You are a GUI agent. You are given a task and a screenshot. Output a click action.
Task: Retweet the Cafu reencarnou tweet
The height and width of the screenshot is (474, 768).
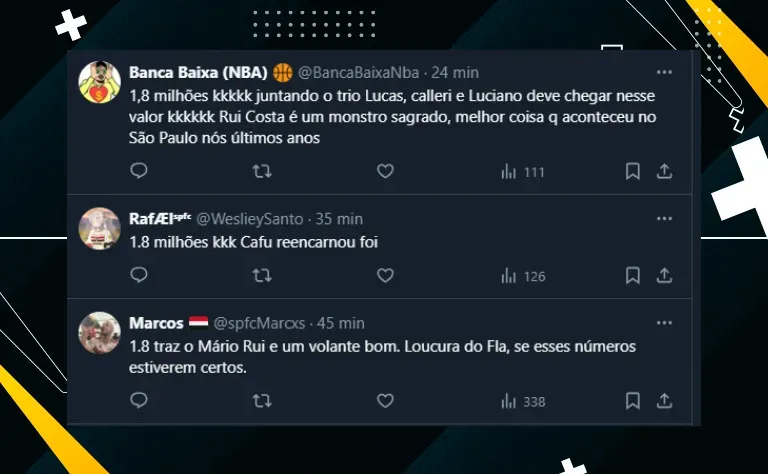[x=262, y=275]
